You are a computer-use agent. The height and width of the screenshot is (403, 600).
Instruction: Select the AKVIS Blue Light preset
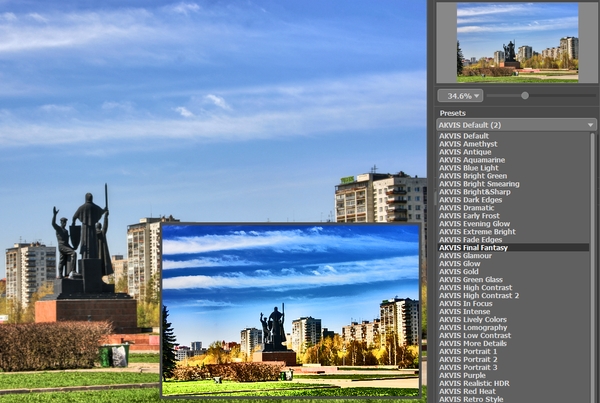point(513,168)
